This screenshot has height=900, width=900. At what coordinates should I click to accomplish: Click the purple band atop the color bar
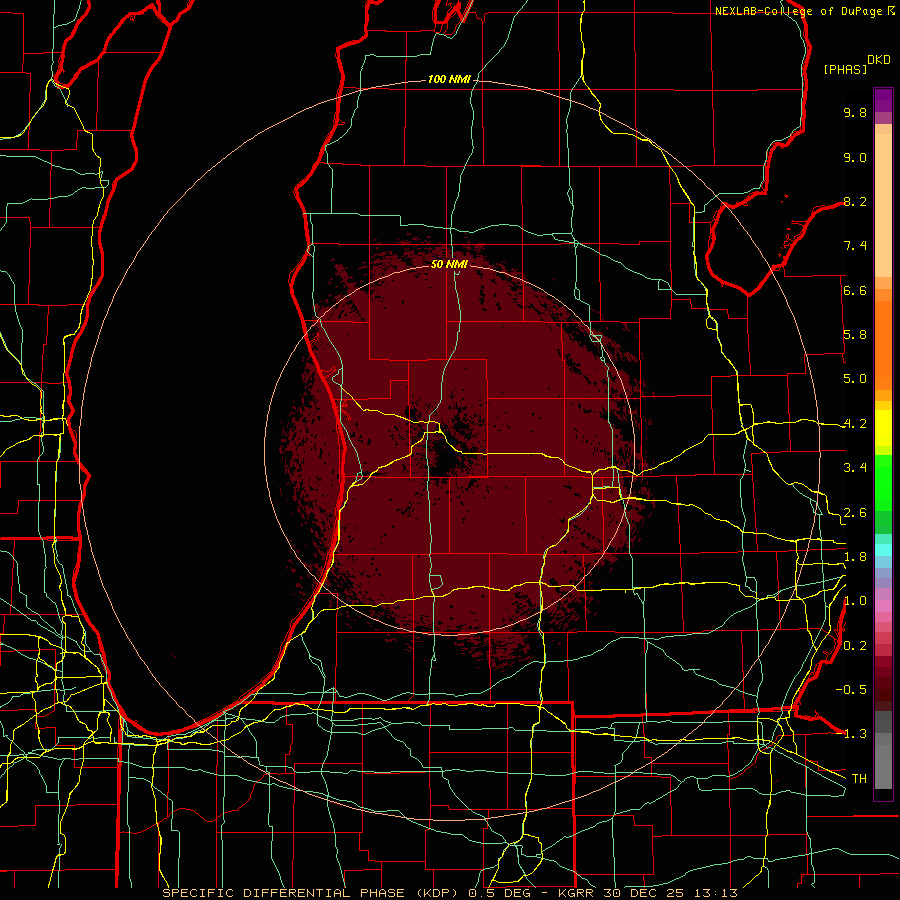(x=883, y=100)
